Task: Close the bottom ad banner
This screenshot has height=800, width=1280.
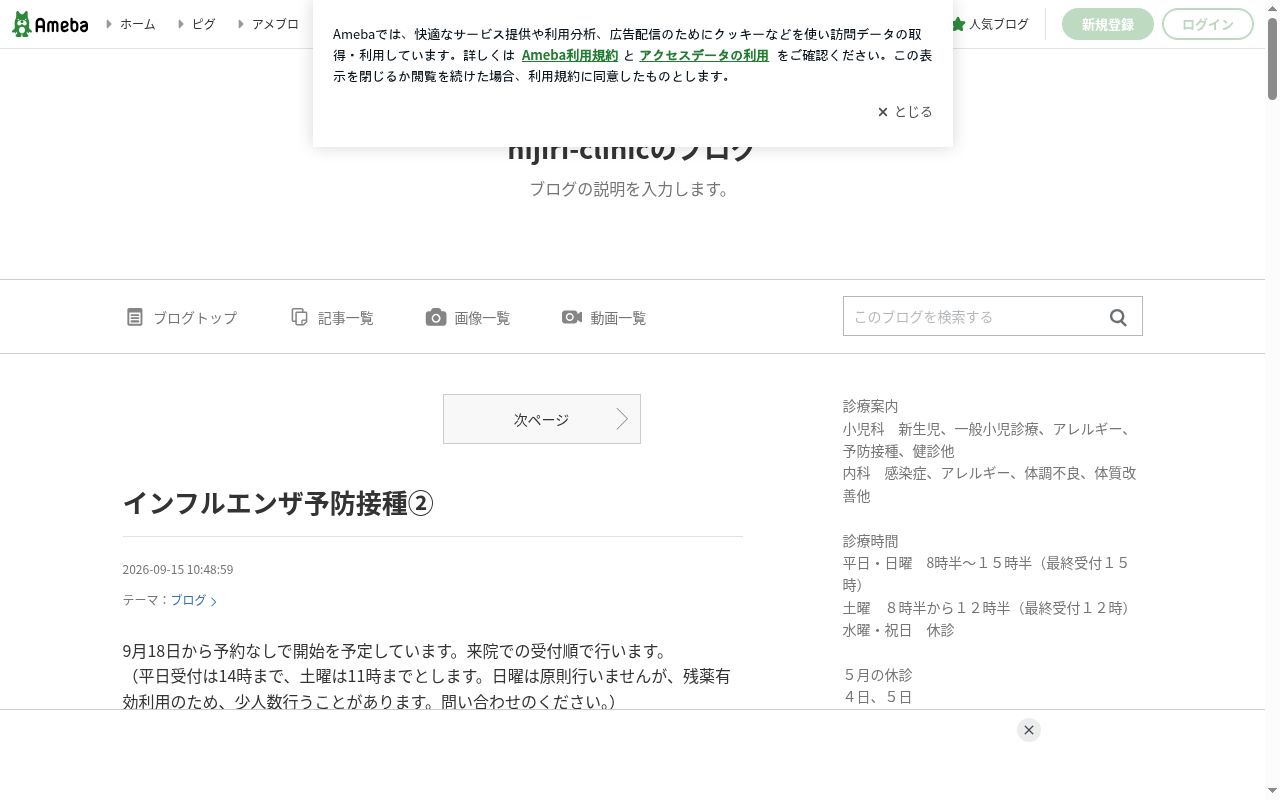Action: pos(1028,730)
